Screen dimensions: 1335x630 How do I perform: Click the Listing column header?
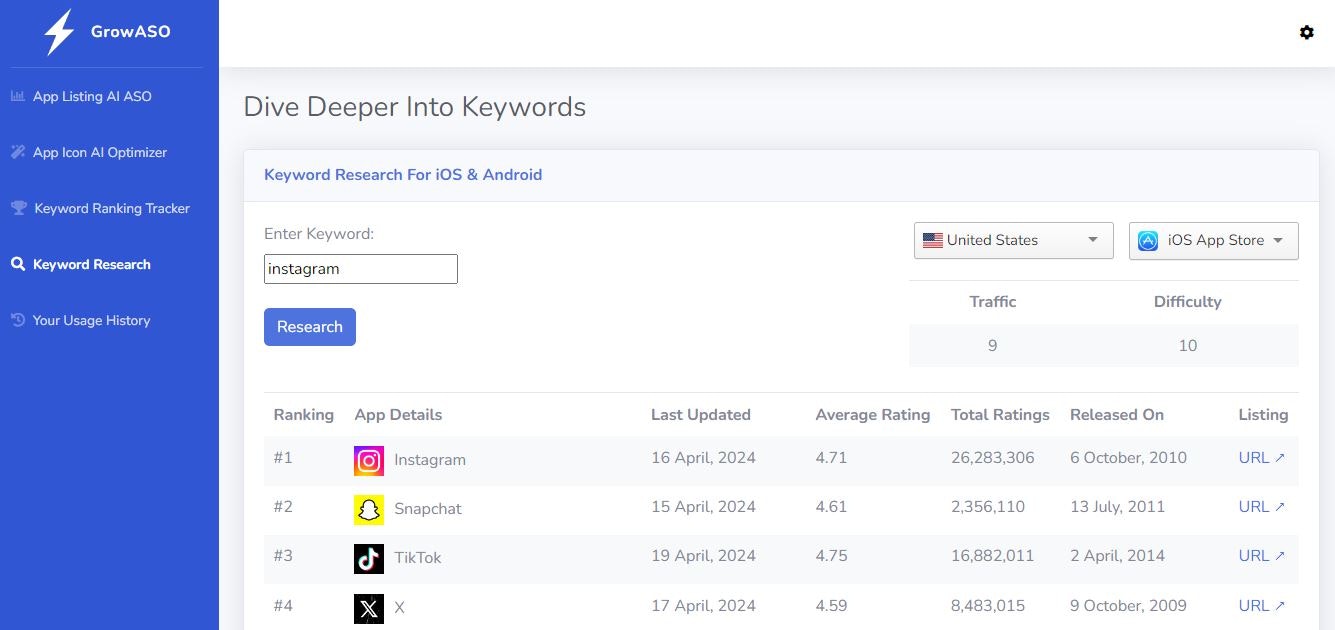[x=1264, y=414]
